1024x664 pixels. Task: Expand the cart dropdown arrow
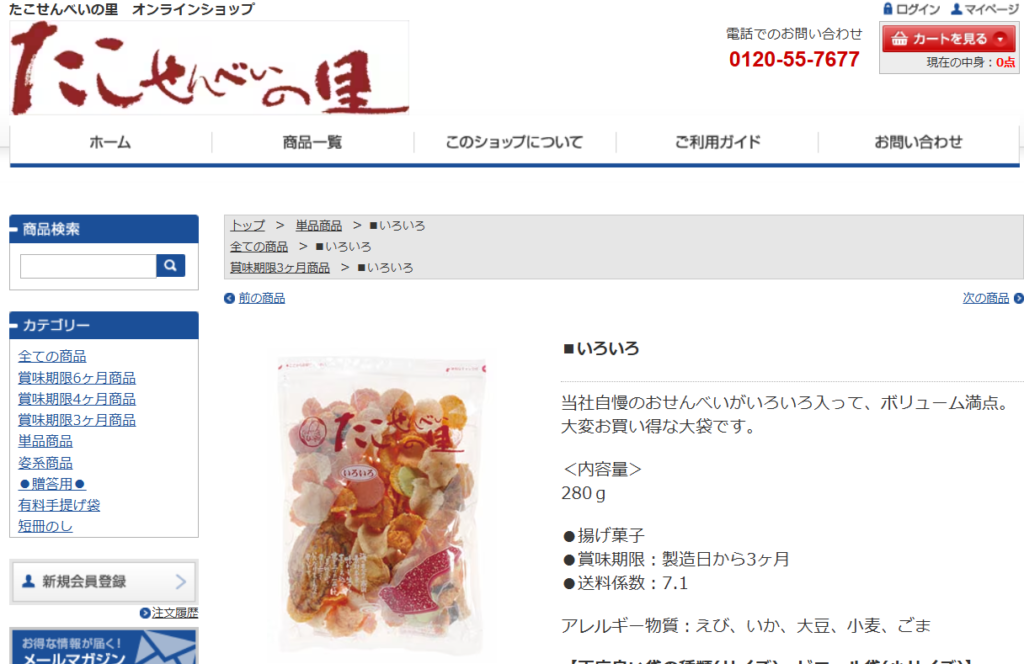click(x=1000, y=39)
